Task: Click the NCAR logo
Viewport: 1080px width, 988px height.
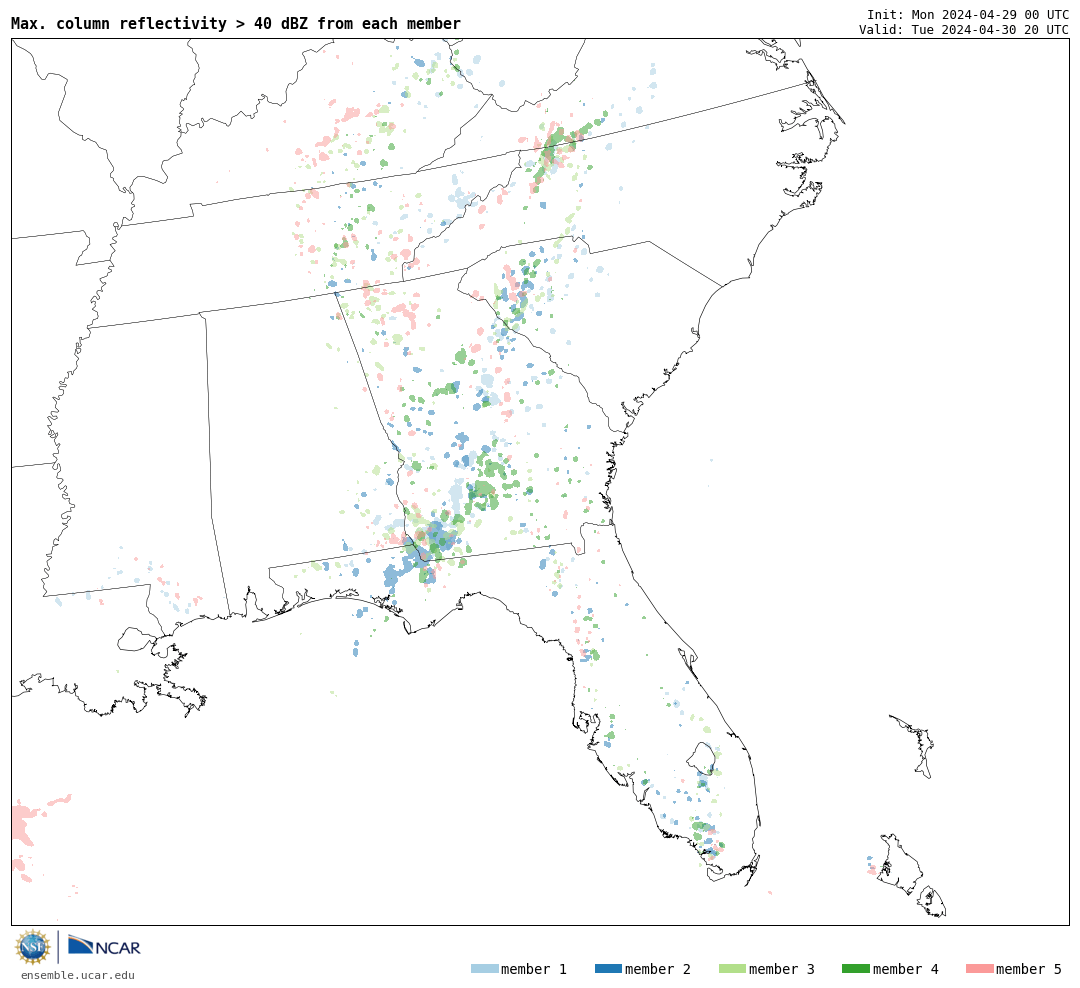Action: click(104, 946)
